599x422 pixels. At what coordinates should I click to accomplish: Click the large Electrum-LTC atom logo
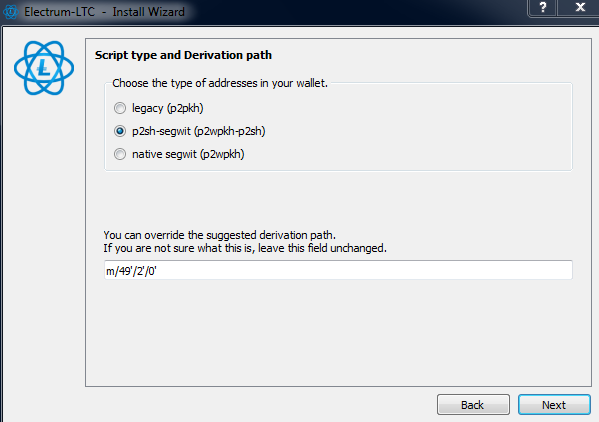click(x=44, y=68)
